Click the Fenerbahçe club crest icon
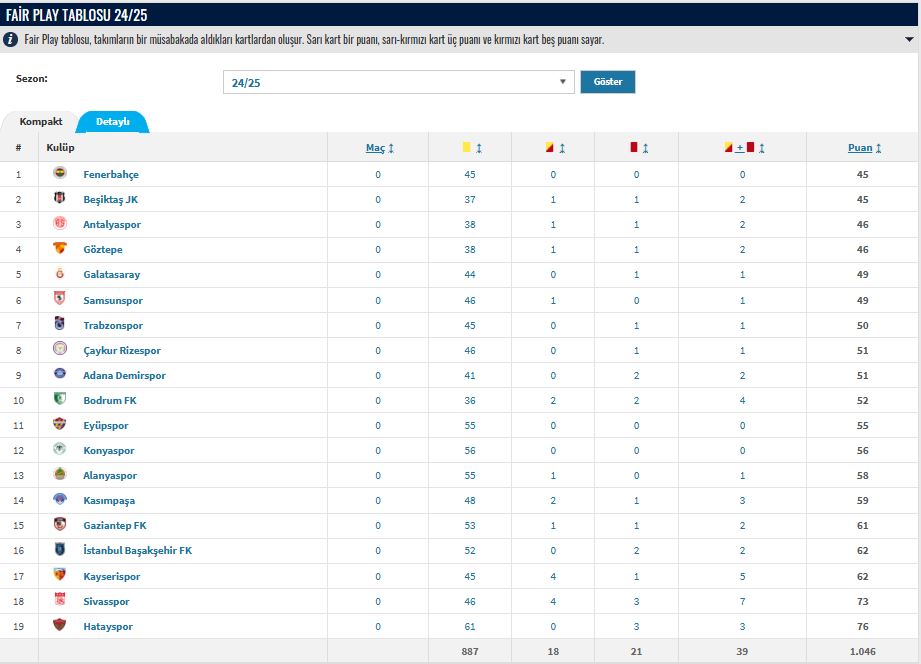Screen dimensions: 921x664 click(60, 174)
